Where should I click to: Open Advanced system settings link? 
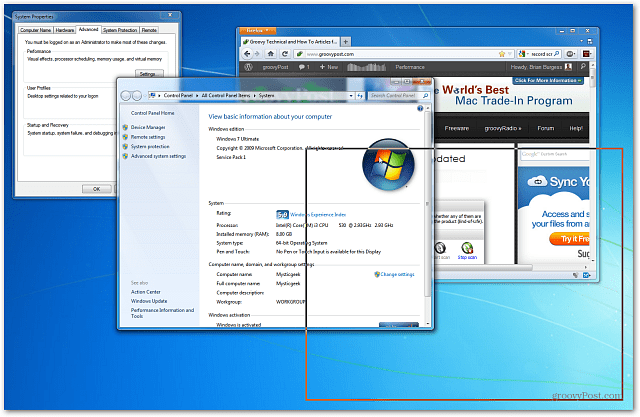158,156
